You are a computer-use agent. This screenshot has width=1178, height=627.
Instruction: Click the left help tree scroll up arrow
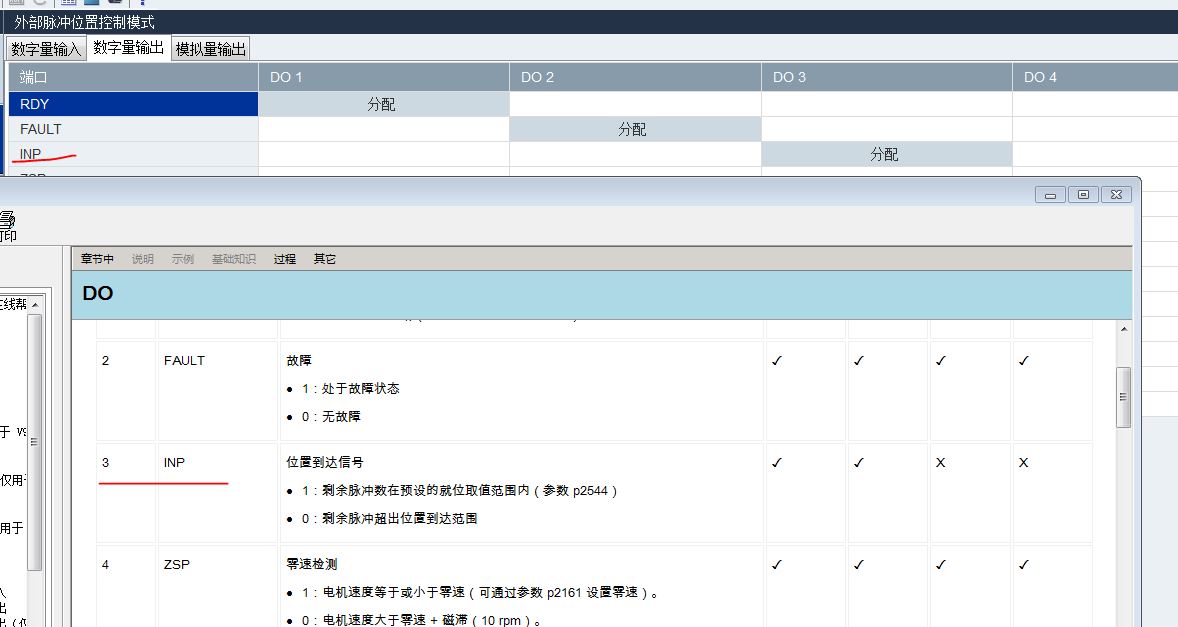coord(35,305)
